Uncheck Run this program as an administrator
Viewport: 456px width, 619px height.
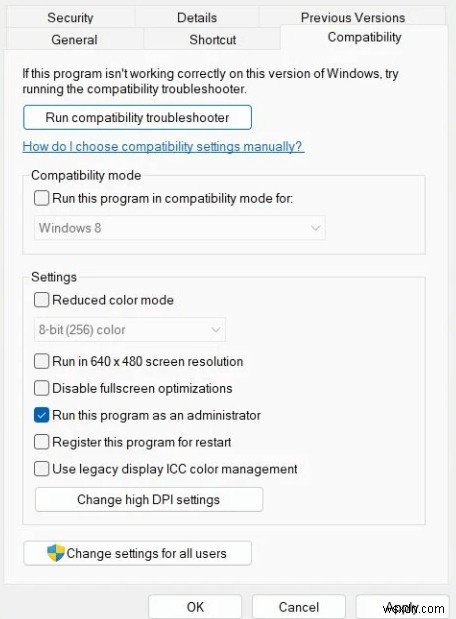pos(41,415)
